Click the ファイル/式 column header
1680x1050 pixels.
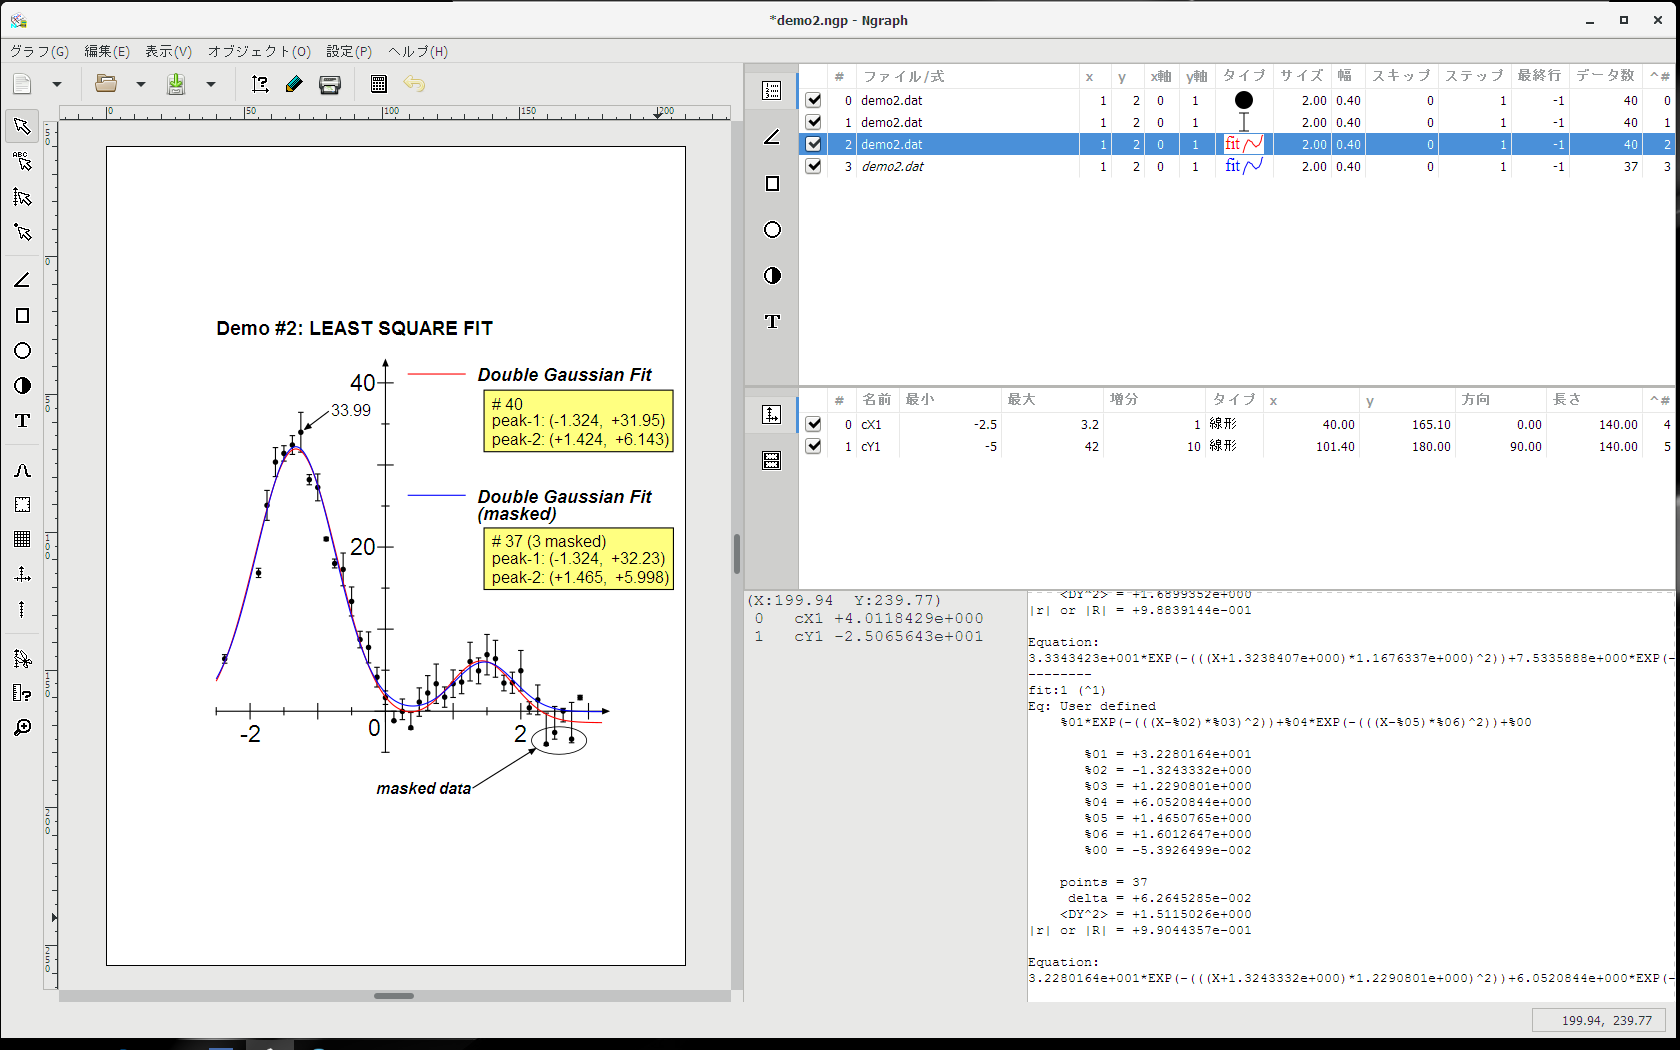(x=903, y=76)
